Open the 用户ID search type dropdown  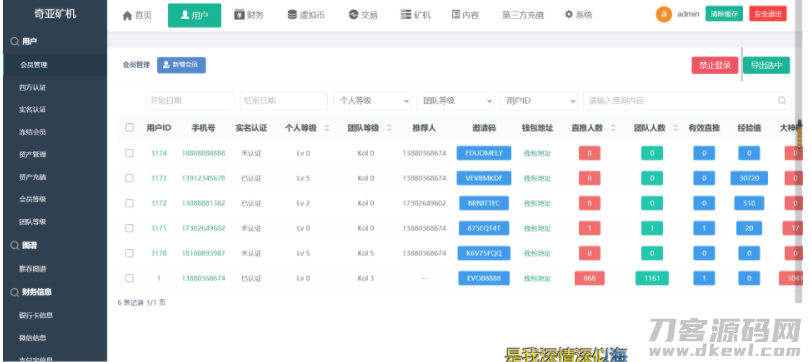(x=538, y=101)
